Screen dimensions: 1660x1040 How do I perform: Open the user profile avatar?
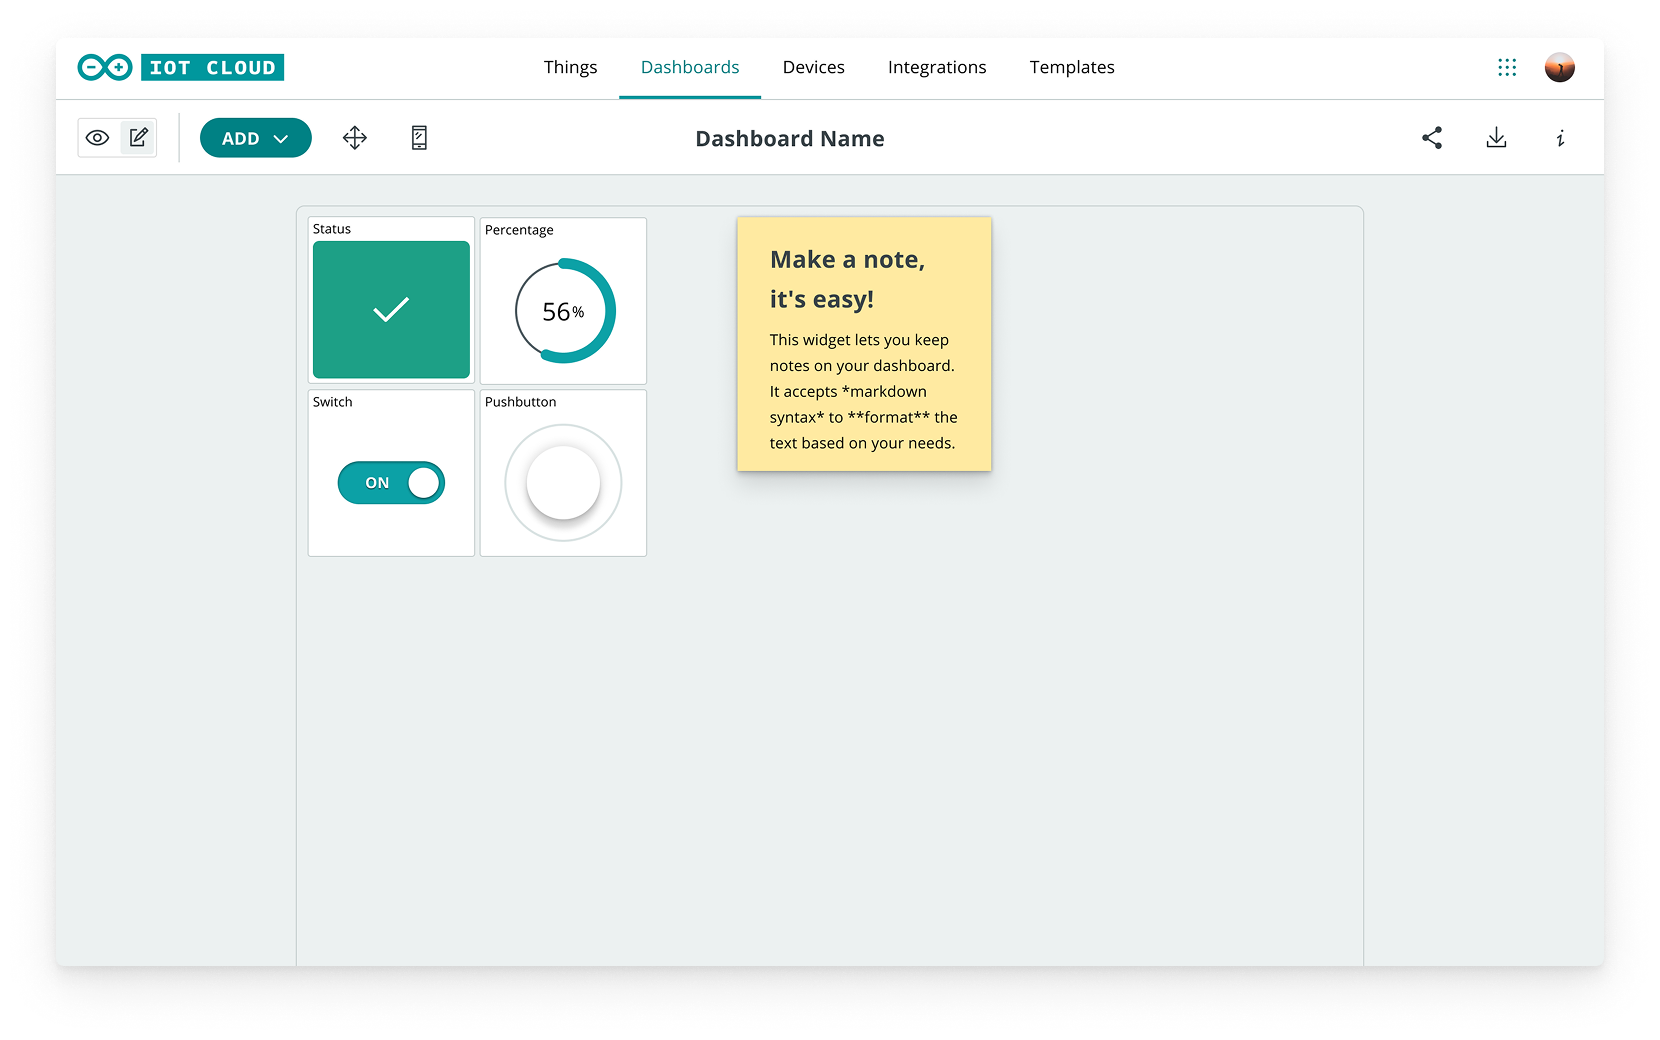click(x=1560, y=67)
